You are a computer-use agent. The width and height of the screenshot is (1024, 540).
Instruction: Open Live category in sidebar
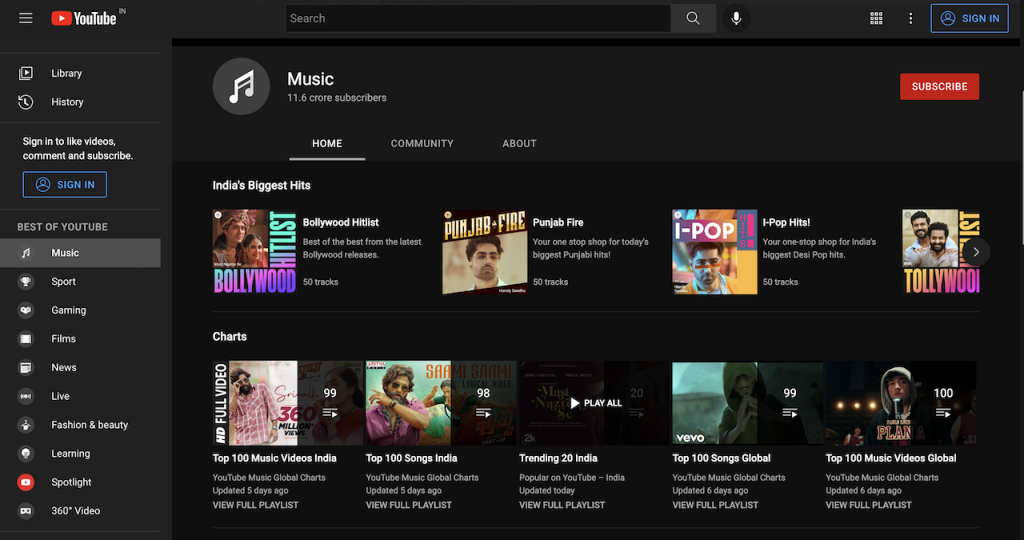tap(80, 396)
